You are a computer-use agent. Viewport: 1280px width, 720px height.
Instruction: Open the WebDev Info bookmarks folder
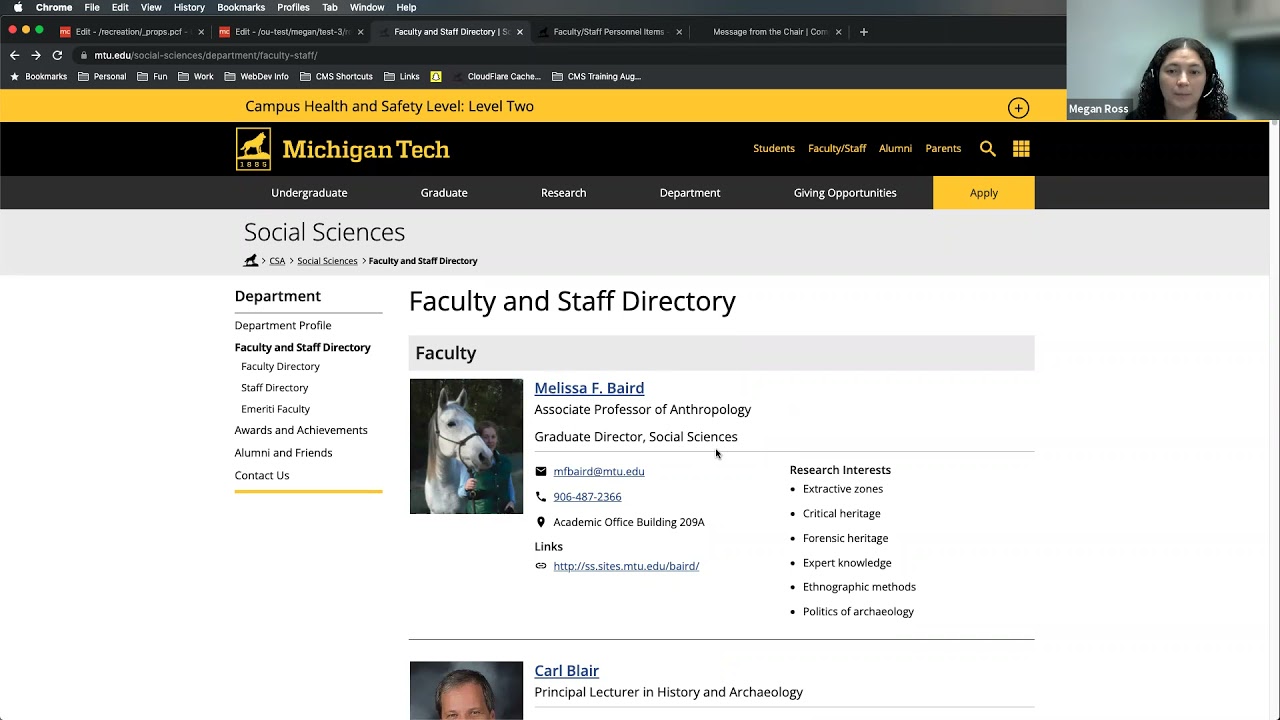[257, 76]
